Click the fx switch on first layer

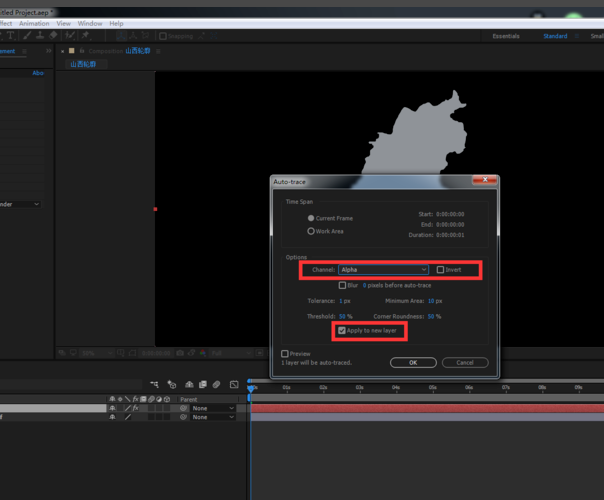click(x=136, y=408)
